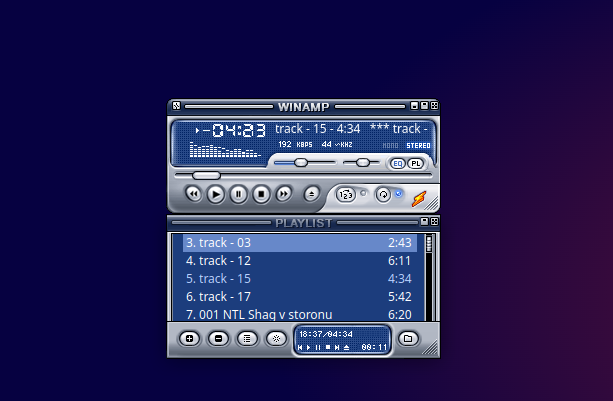Click the volume slider handle
The image size is (613, 401).
point(300,162)
